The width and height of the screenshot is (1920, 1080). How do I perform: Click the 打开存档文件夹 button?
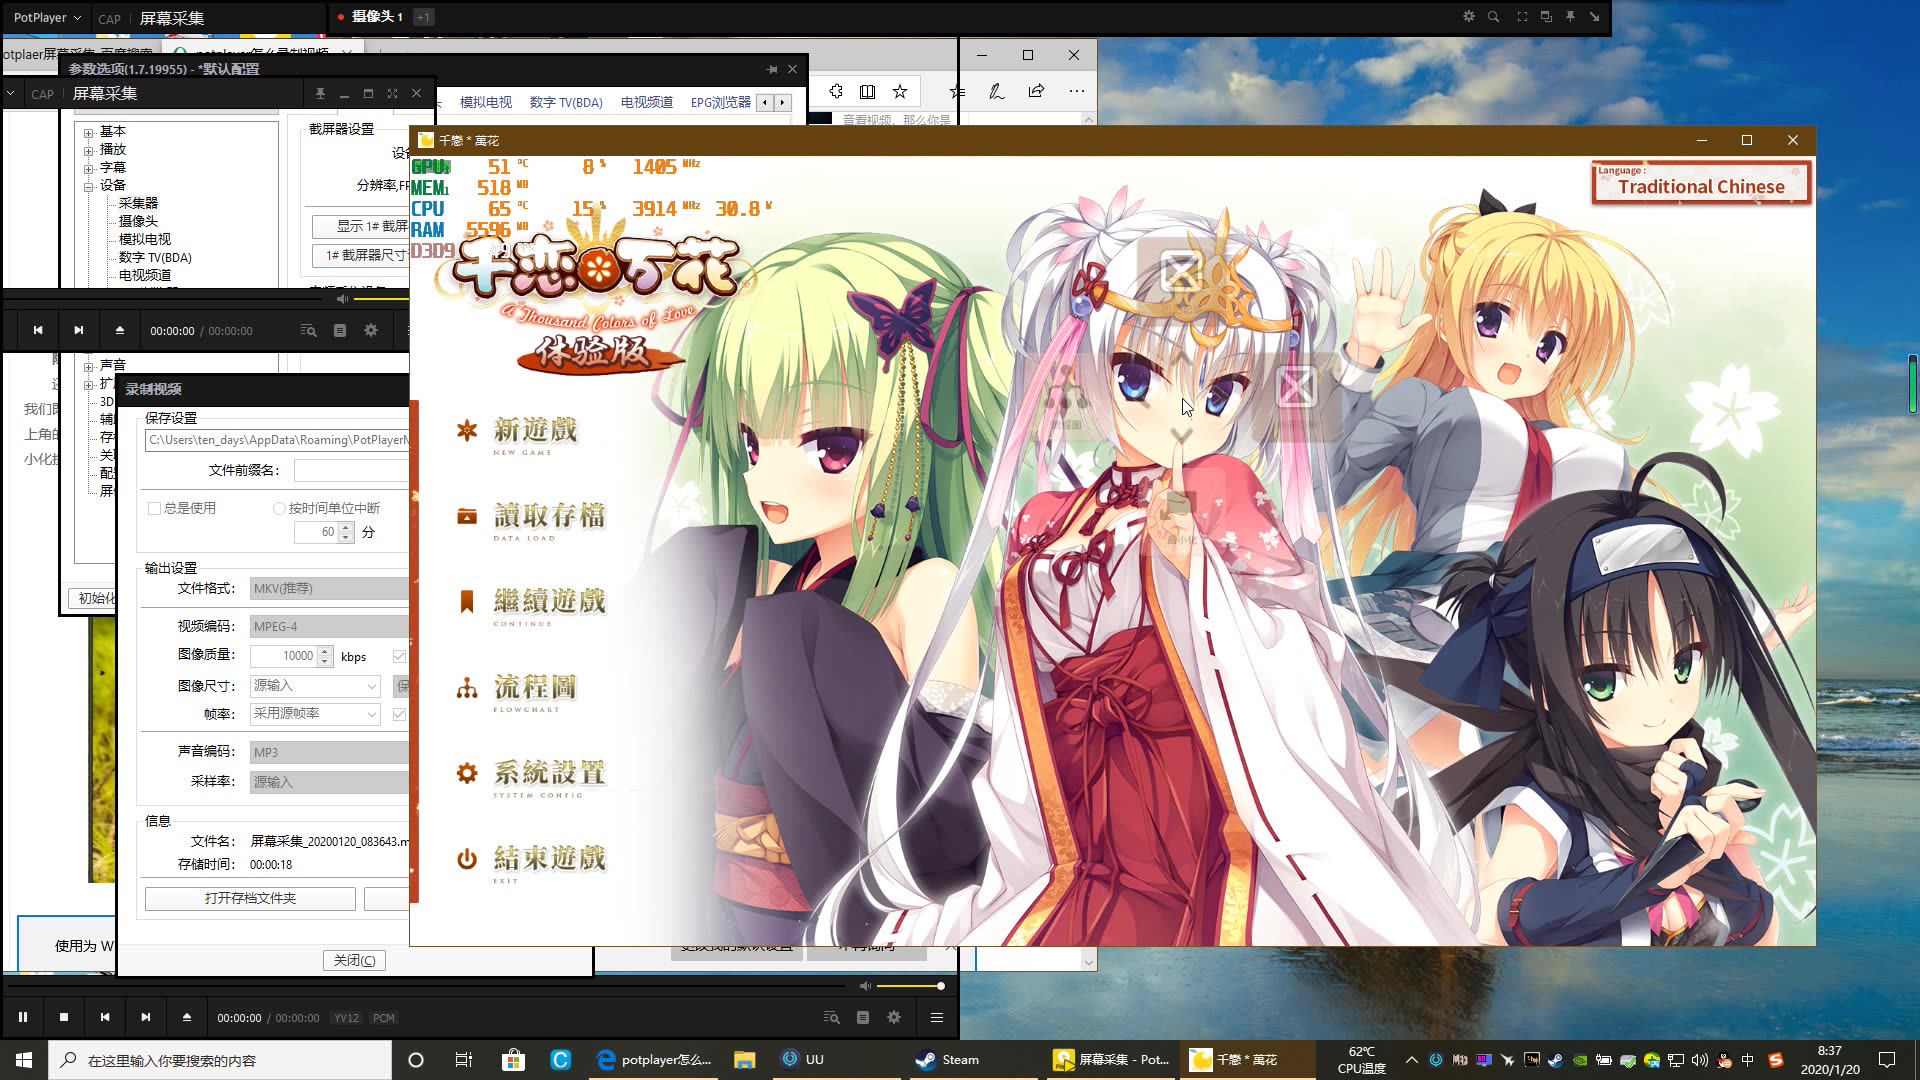pyautogui.click(x=249, y=898)
